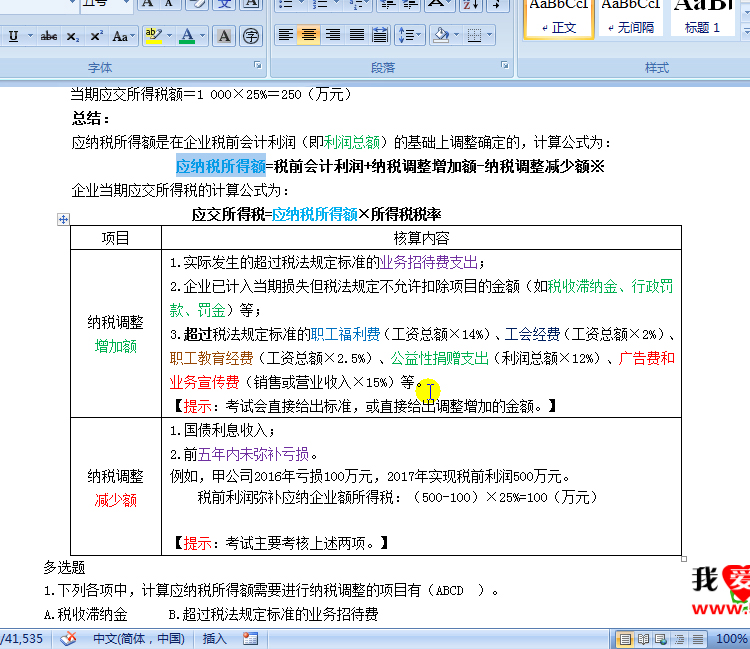The width and height of the screenshot is (750, 649).
Task: Switch to draft view
Action: click(x=698, y=639)
